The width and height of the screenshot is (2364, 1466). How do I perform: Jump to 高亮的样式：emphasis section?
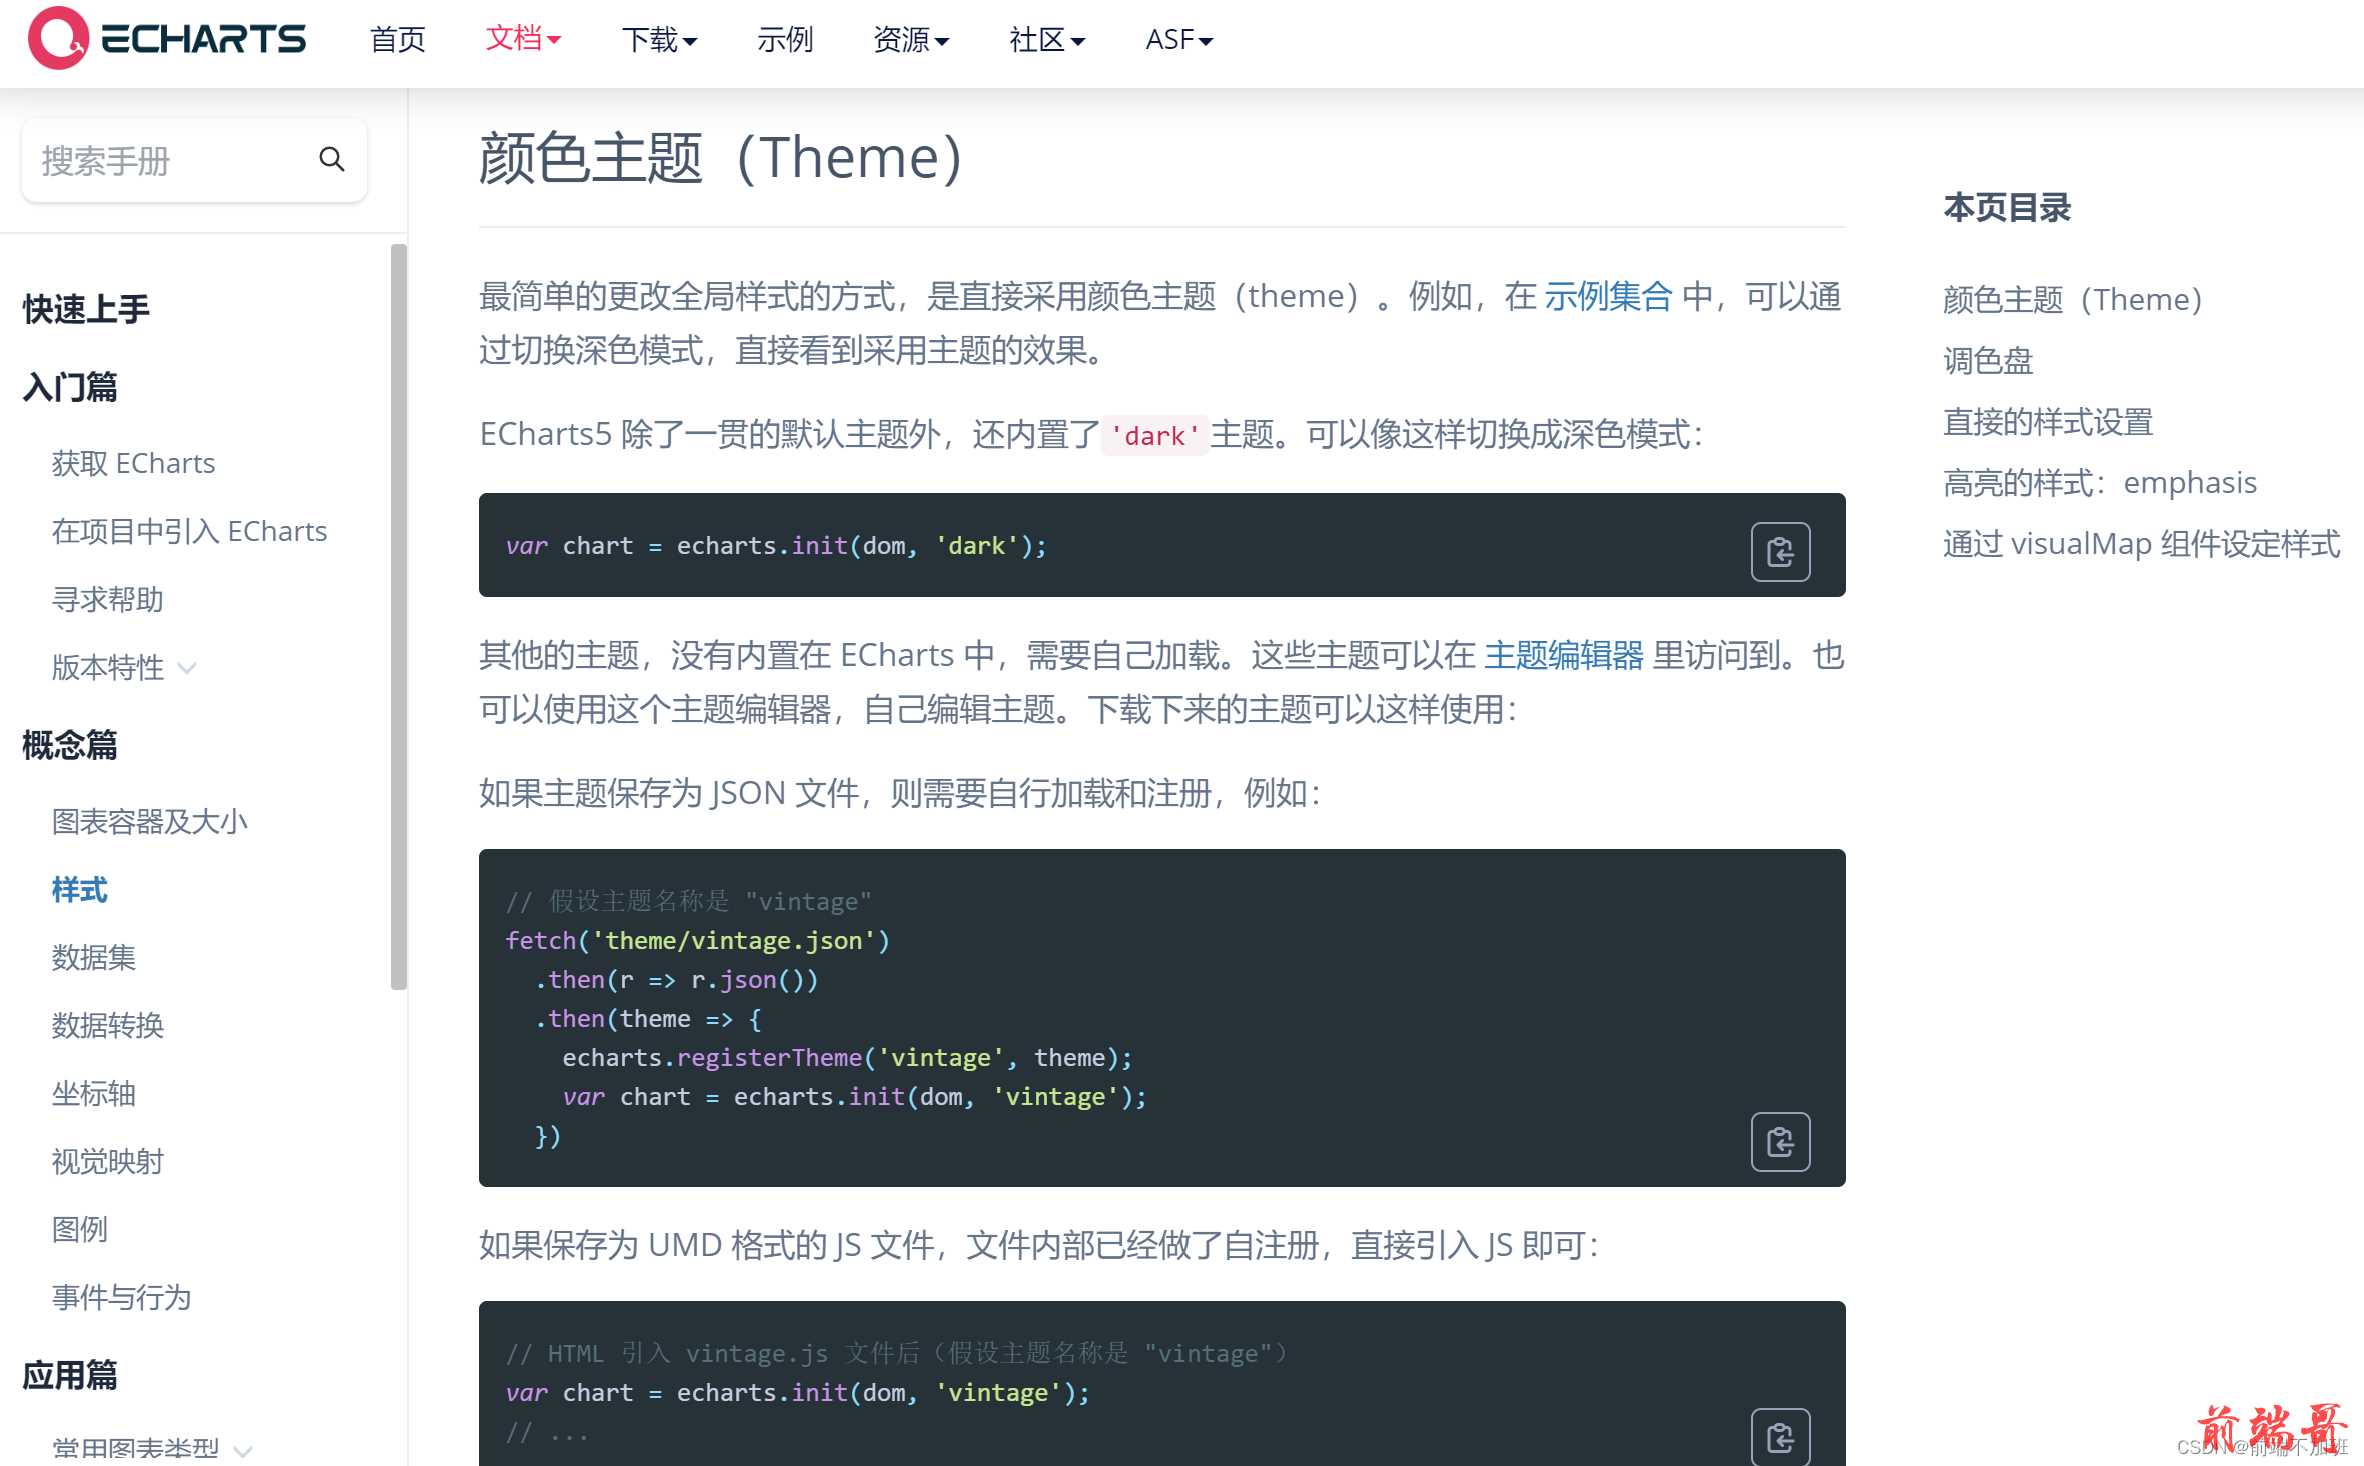pyautogui.click(x=2100, y=482)
